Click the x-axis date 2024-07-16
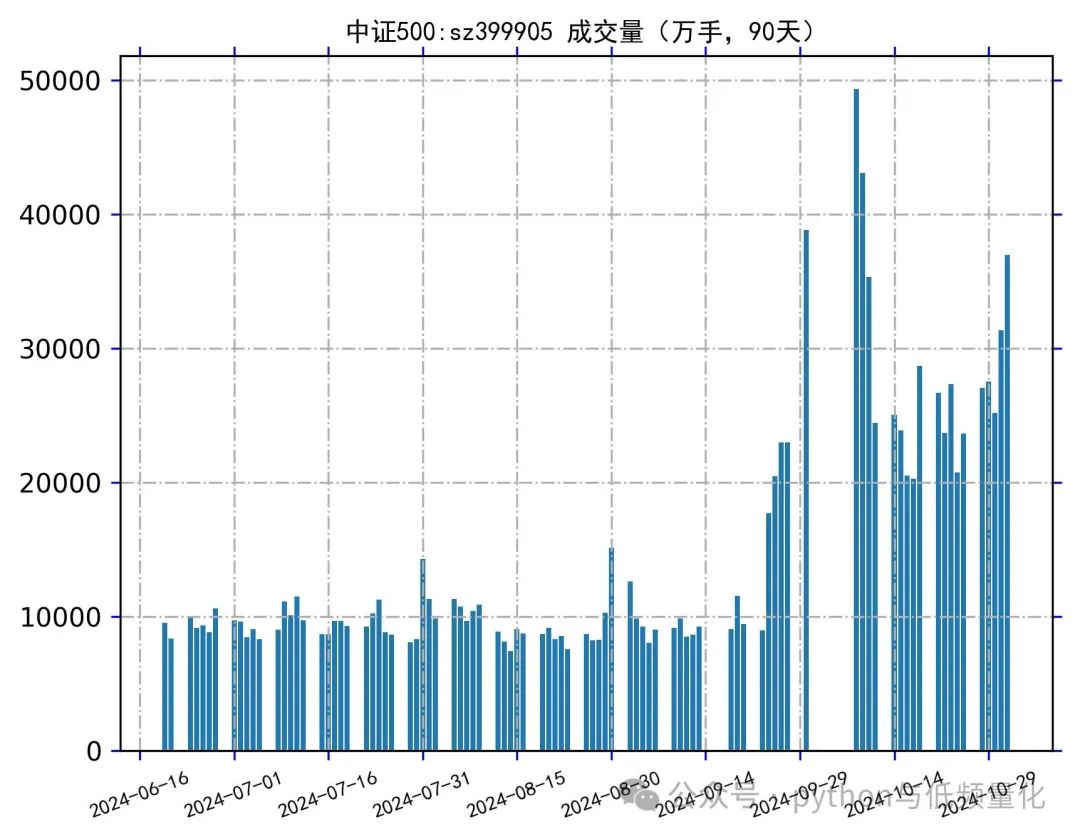The height and width of the screenshot is (839, 1080). point(328,794)
